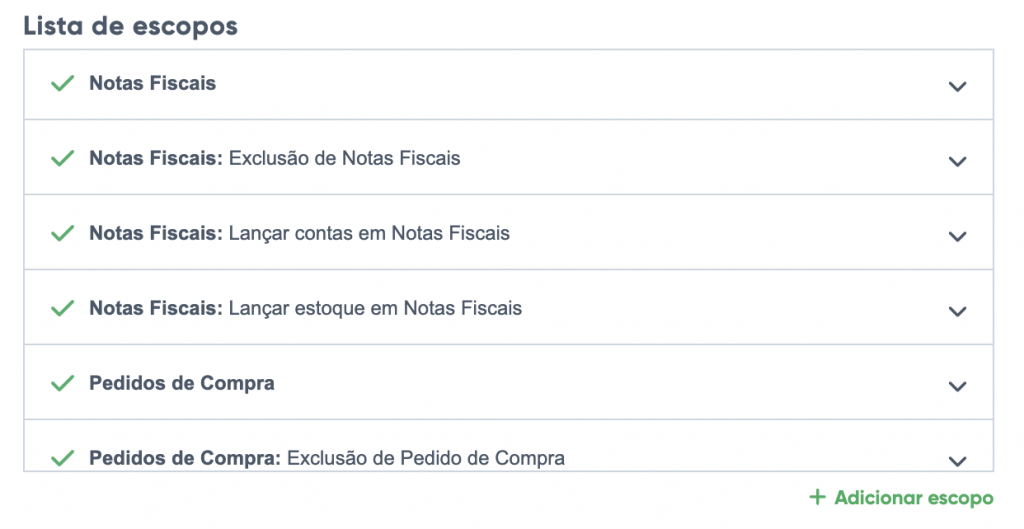1024x529 pixels.
Task: Click checkmark for Lançar contas em Notas Fiscais
Action: pos(63,233)
